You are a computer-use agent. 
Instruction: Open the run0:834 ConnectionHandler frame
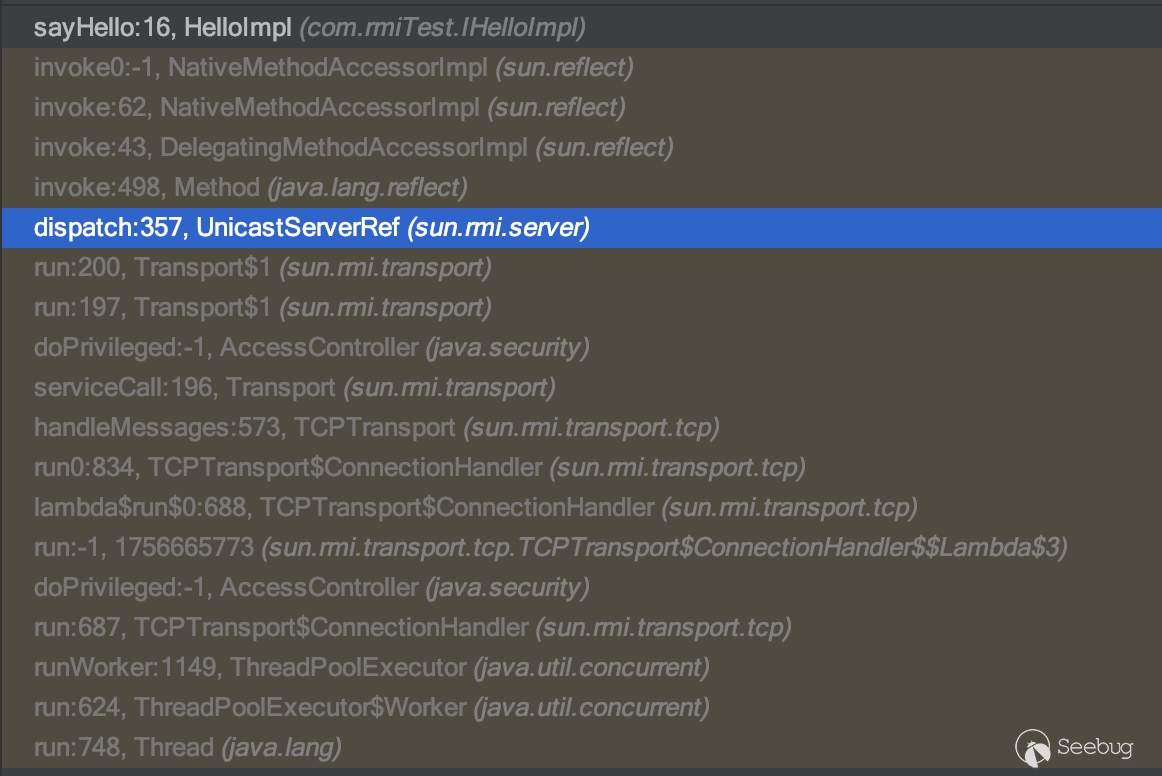tap(419, 467)
